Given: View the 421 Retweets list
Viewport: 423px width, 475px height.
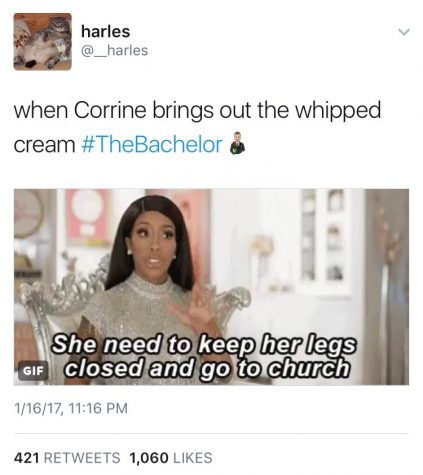Looking at the screenshot, I should point(67,458).
